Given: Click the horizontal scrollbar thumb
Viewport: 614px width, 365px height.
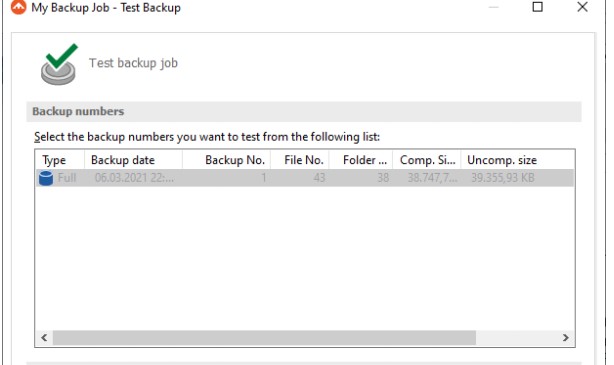Looking at the screenshot, I should click(264, 338).
